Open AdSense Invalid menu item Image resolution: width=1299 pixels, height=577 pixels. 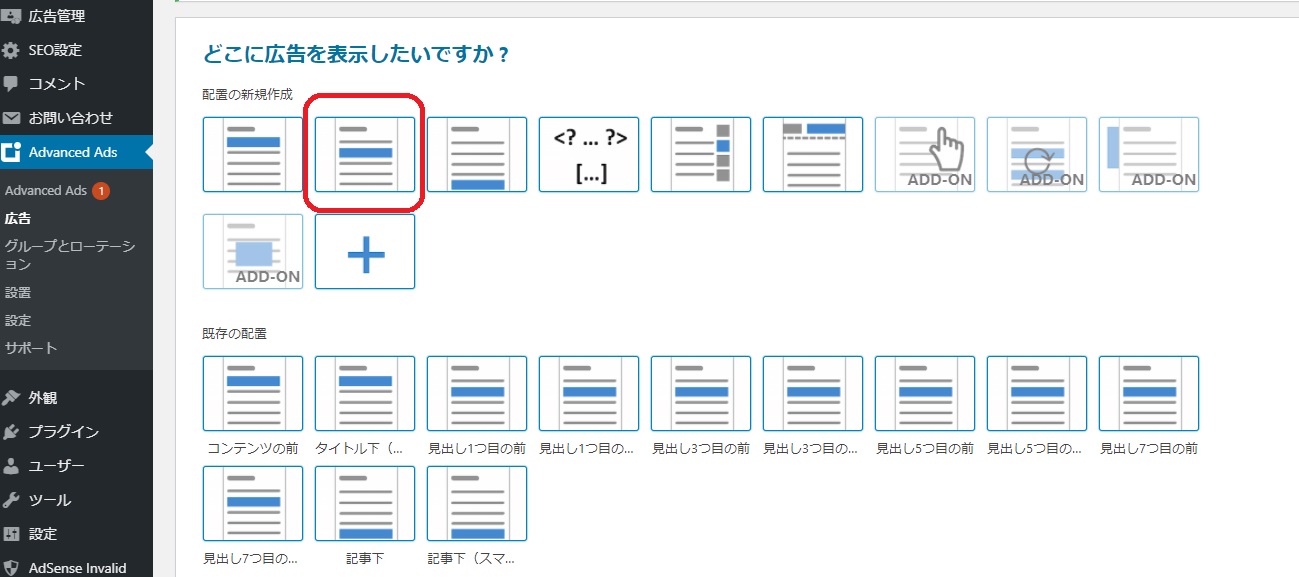coord(77,568)
